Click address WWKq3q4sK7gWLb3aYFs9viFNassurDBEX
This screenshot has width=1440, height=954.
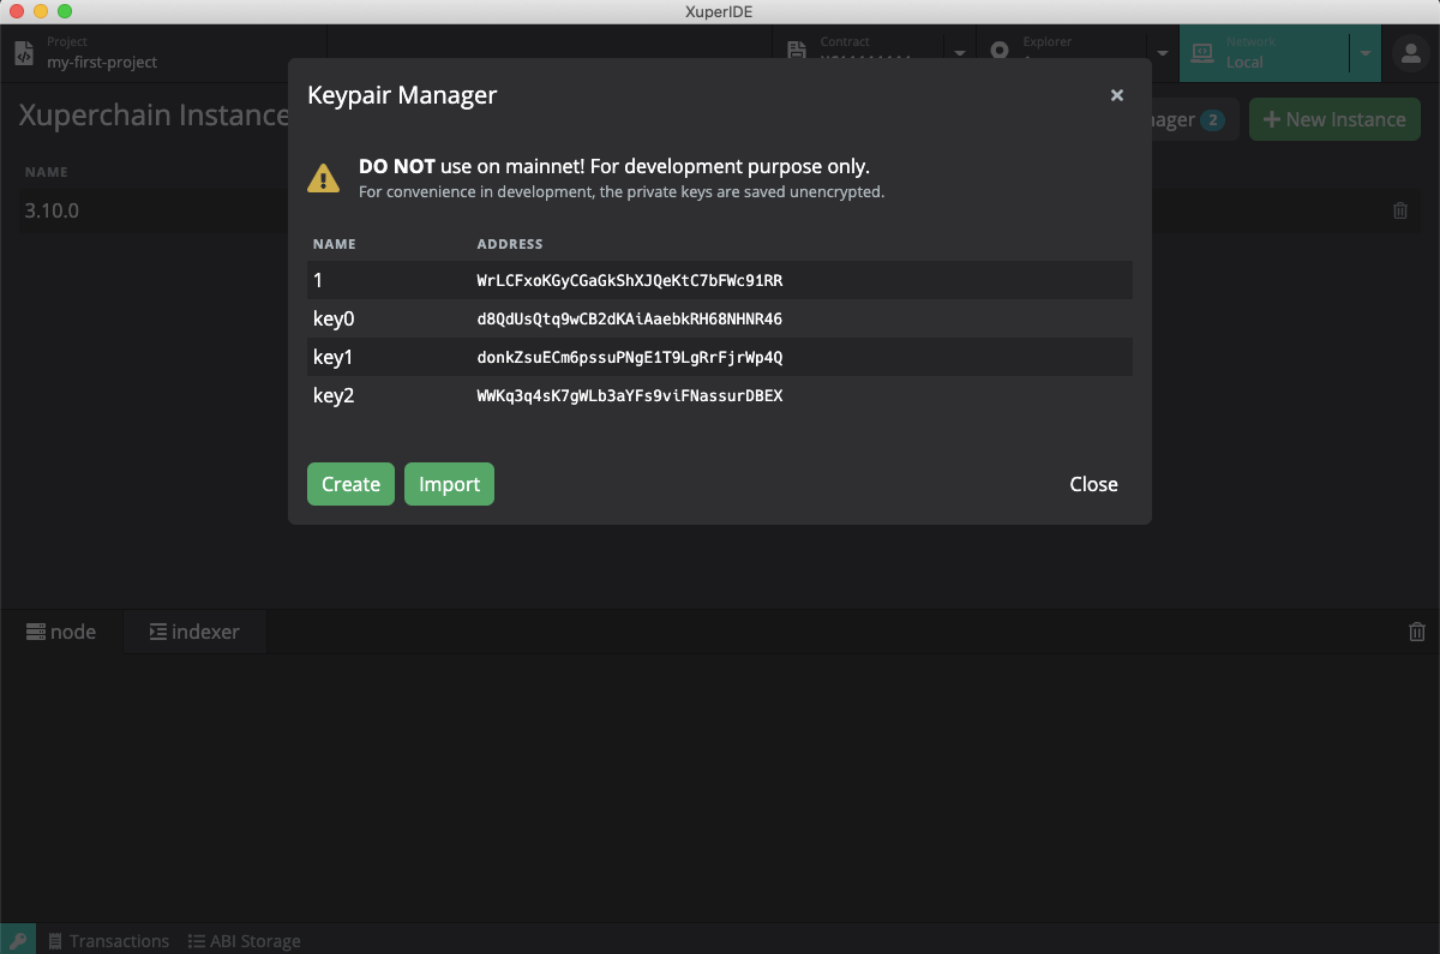coord(629,395)
